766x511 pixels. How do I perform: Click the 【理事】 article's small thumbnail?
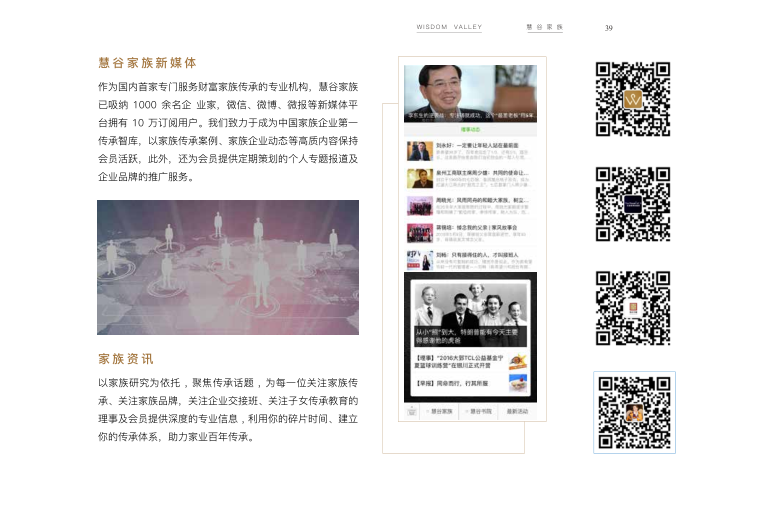click(518, 362)
